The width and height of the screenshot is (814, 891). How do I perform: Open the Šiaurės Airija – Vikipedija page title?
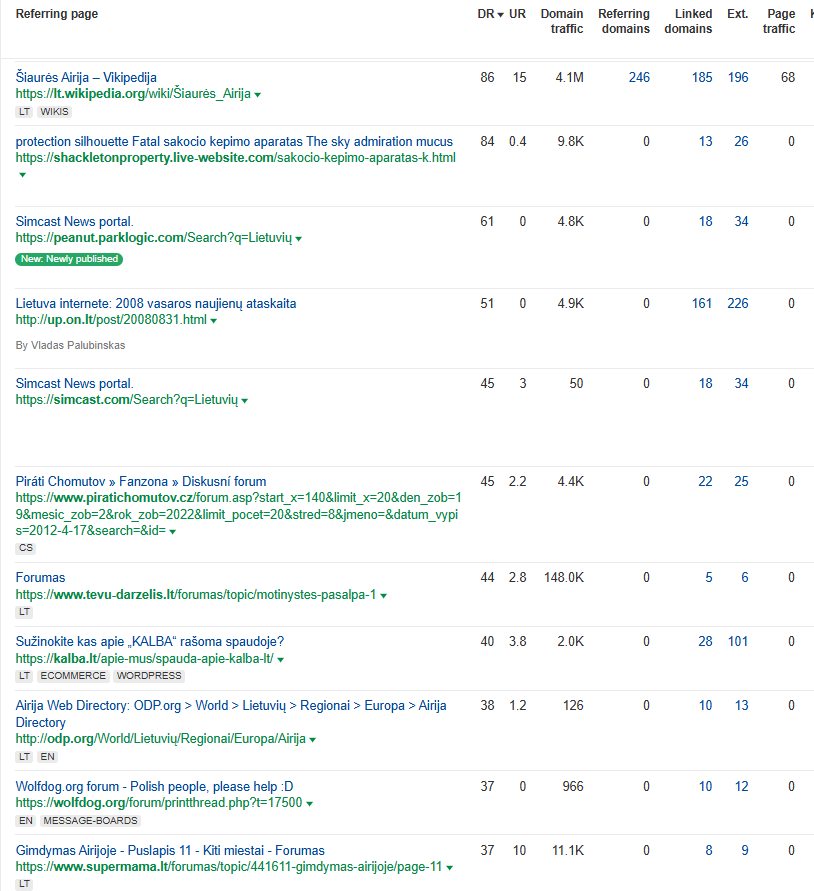point(86,77)
